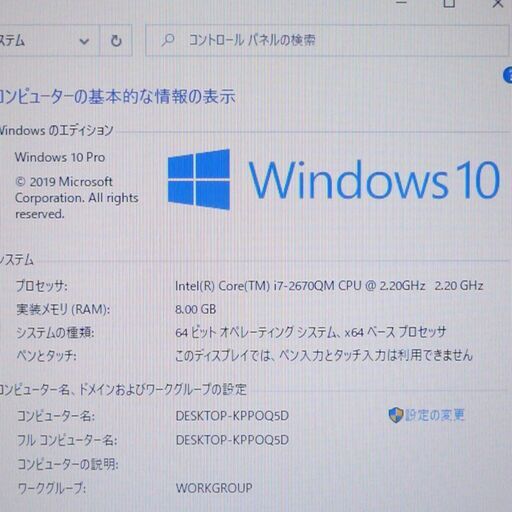
Task: Click the maximize window button
Action: click(x=449, y=3)
